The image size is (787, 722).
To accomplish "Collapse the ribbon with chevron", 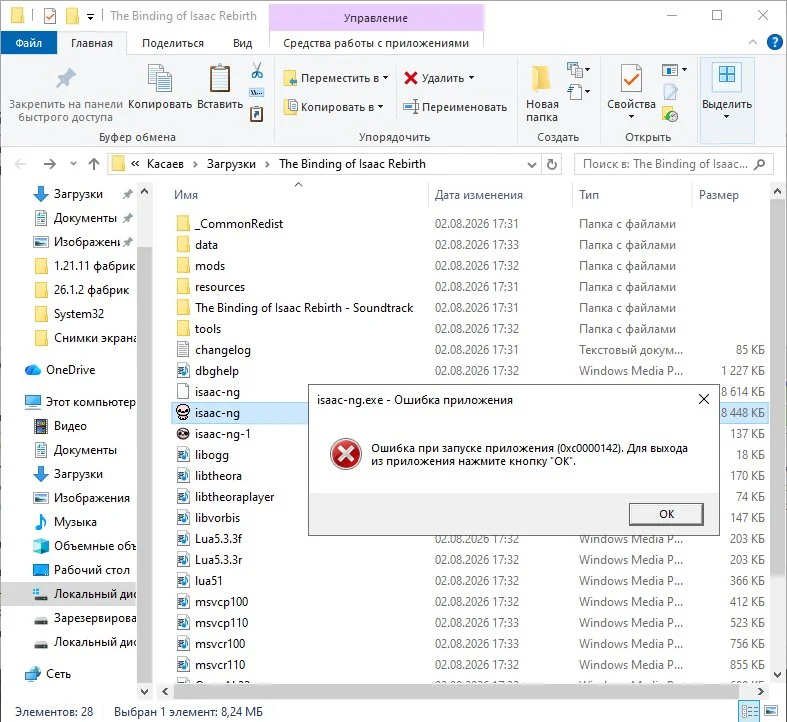I will (752, 43).
